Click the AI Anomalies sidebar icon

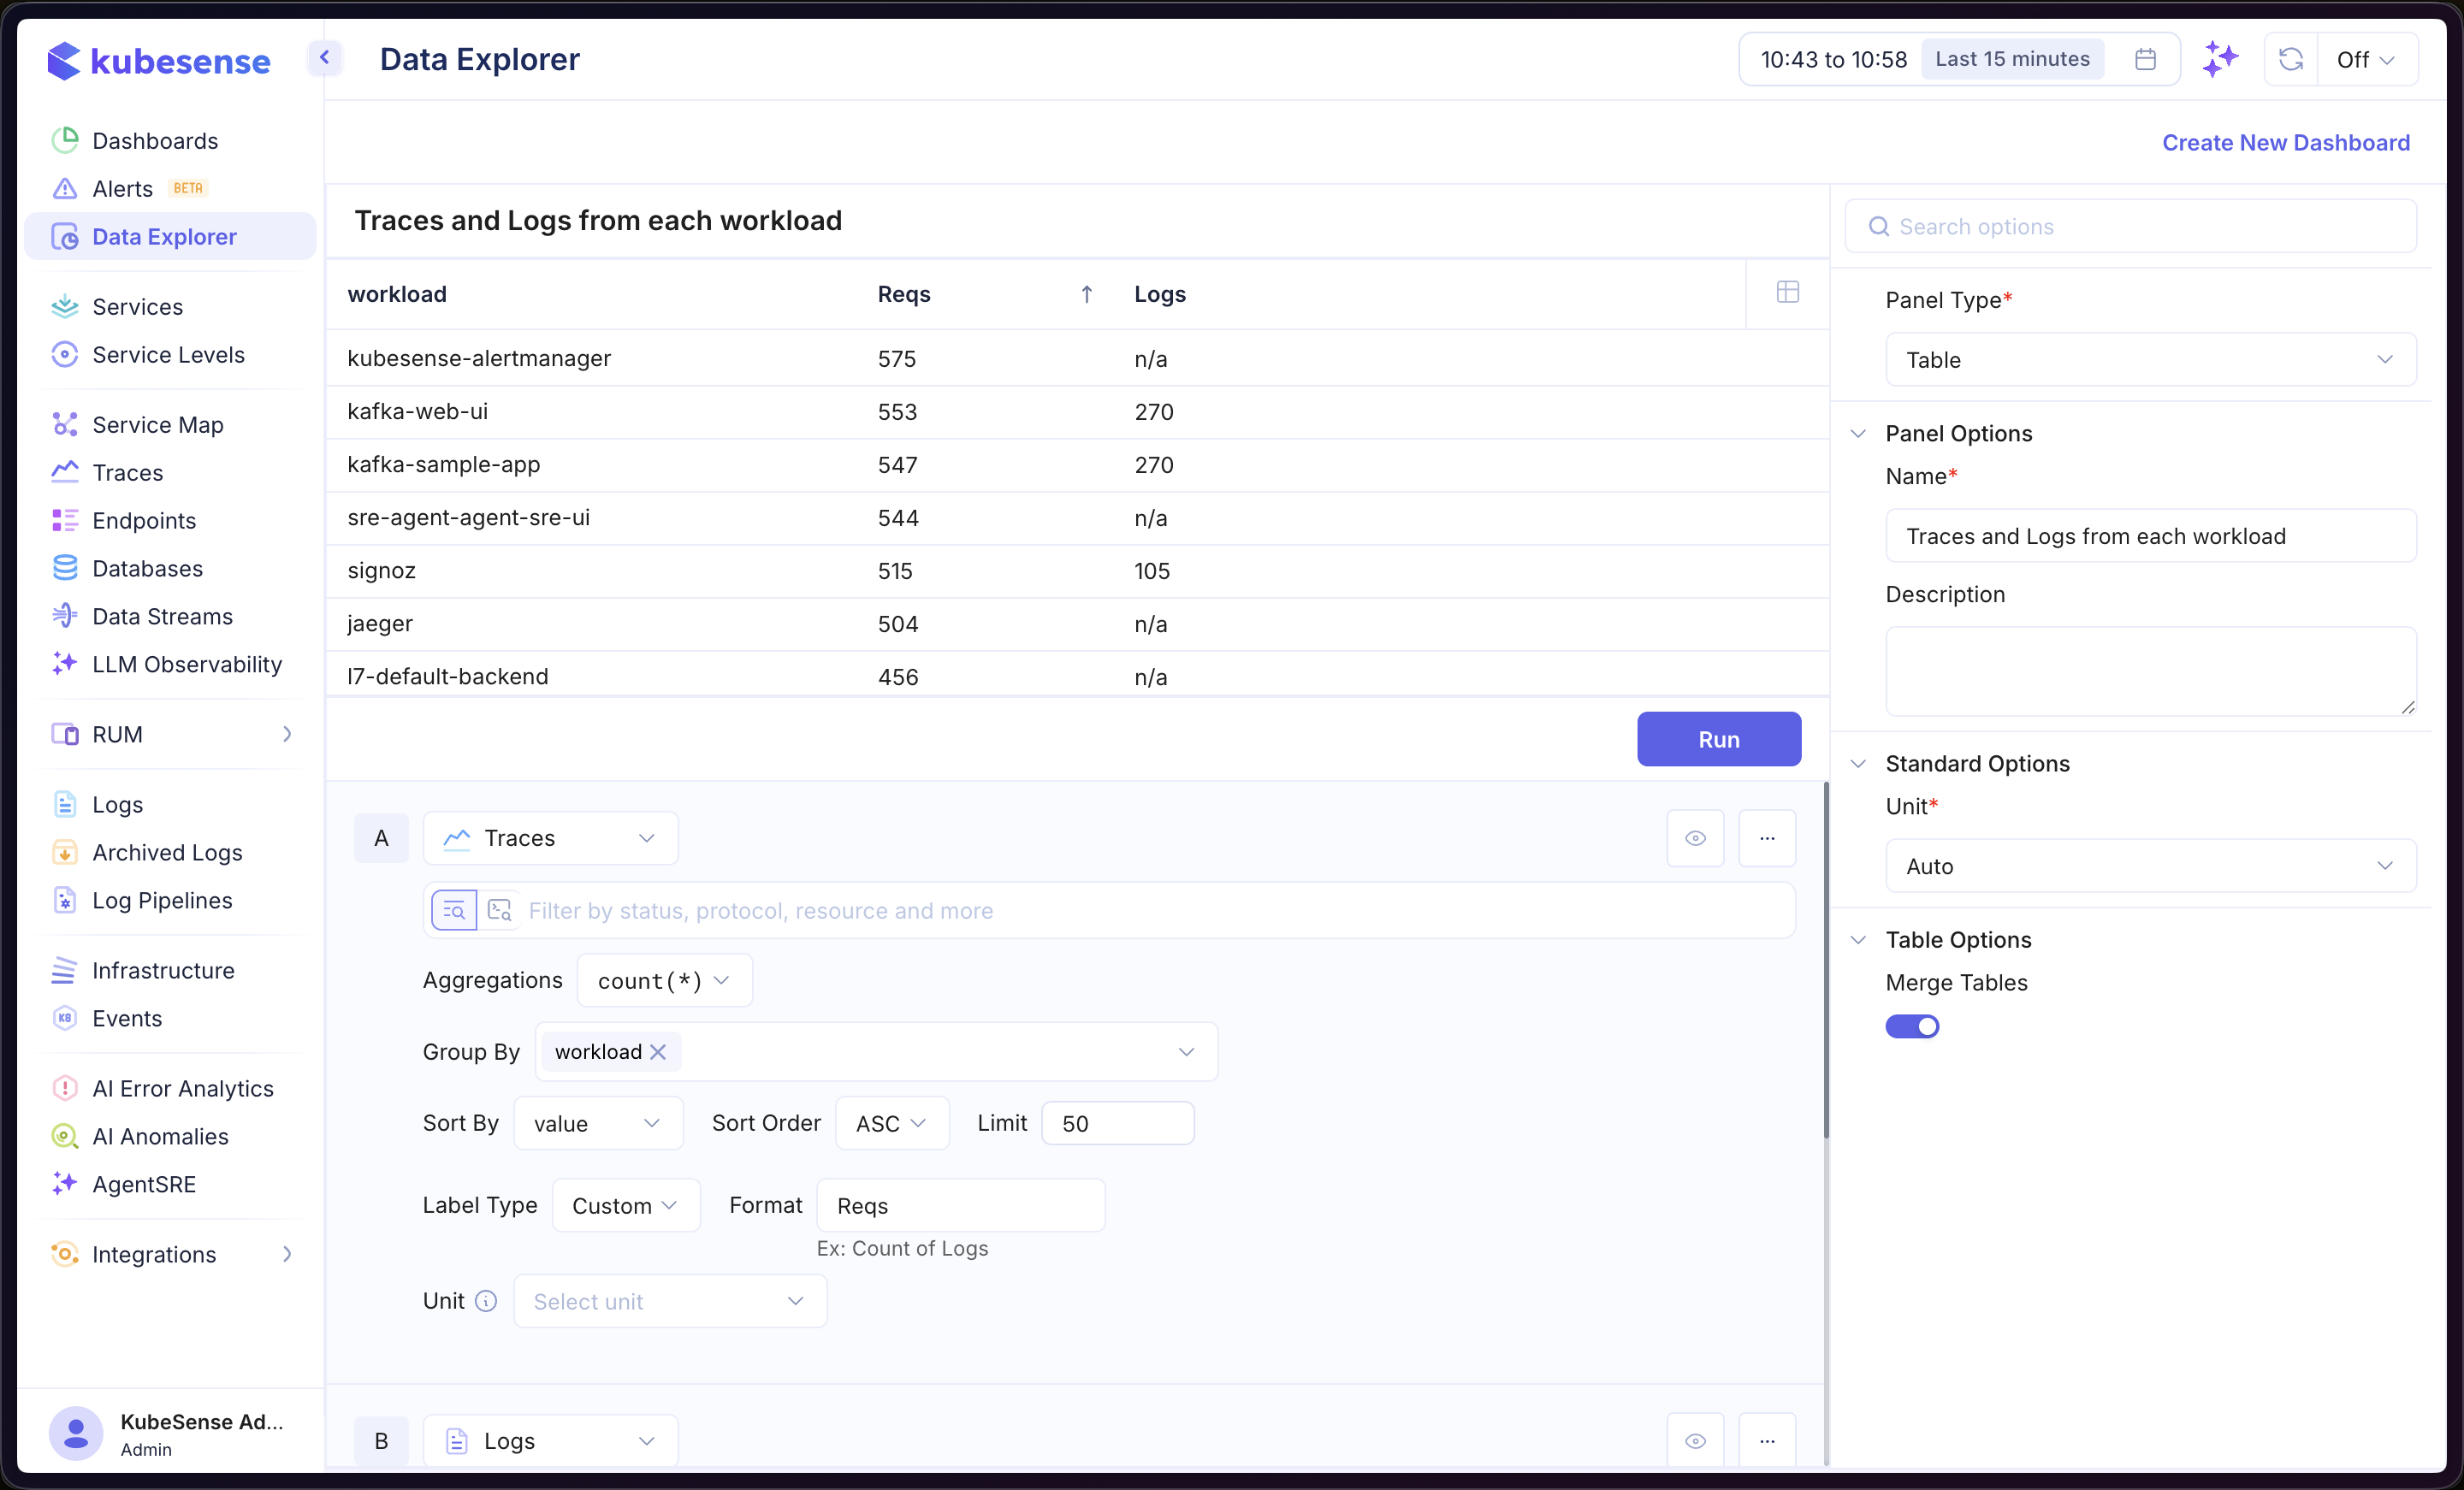(65, 1136)
